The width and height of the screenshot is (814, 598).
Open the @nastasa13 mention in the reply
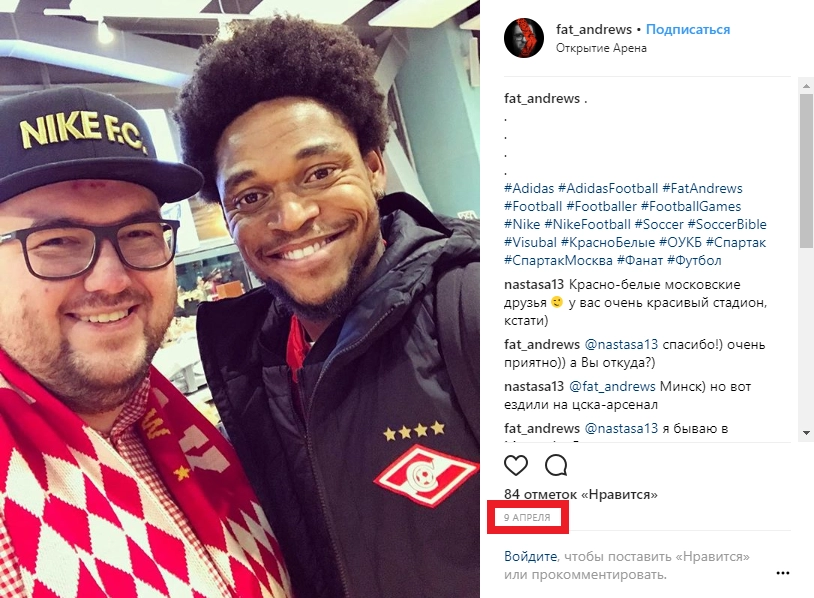coord(621,344)
